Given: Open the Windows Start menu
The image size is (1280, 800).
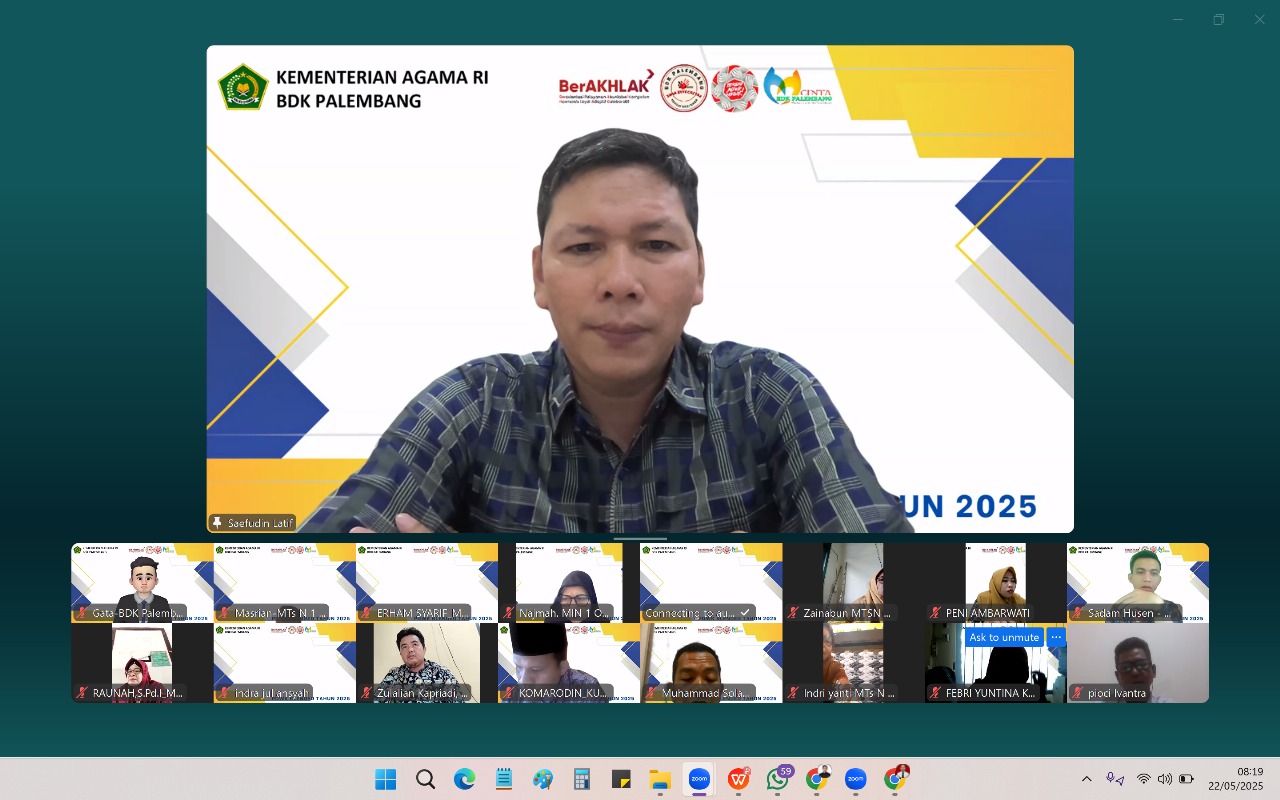Looking at the screenshot, I should (384, 778).
